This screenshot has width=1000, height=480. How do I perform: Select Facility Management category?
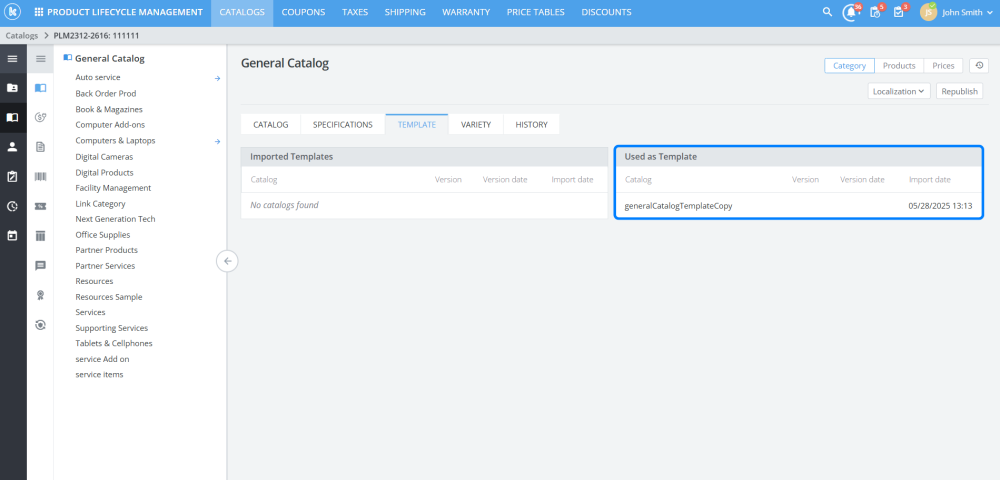pyautogui.click(x=113, y=188)
